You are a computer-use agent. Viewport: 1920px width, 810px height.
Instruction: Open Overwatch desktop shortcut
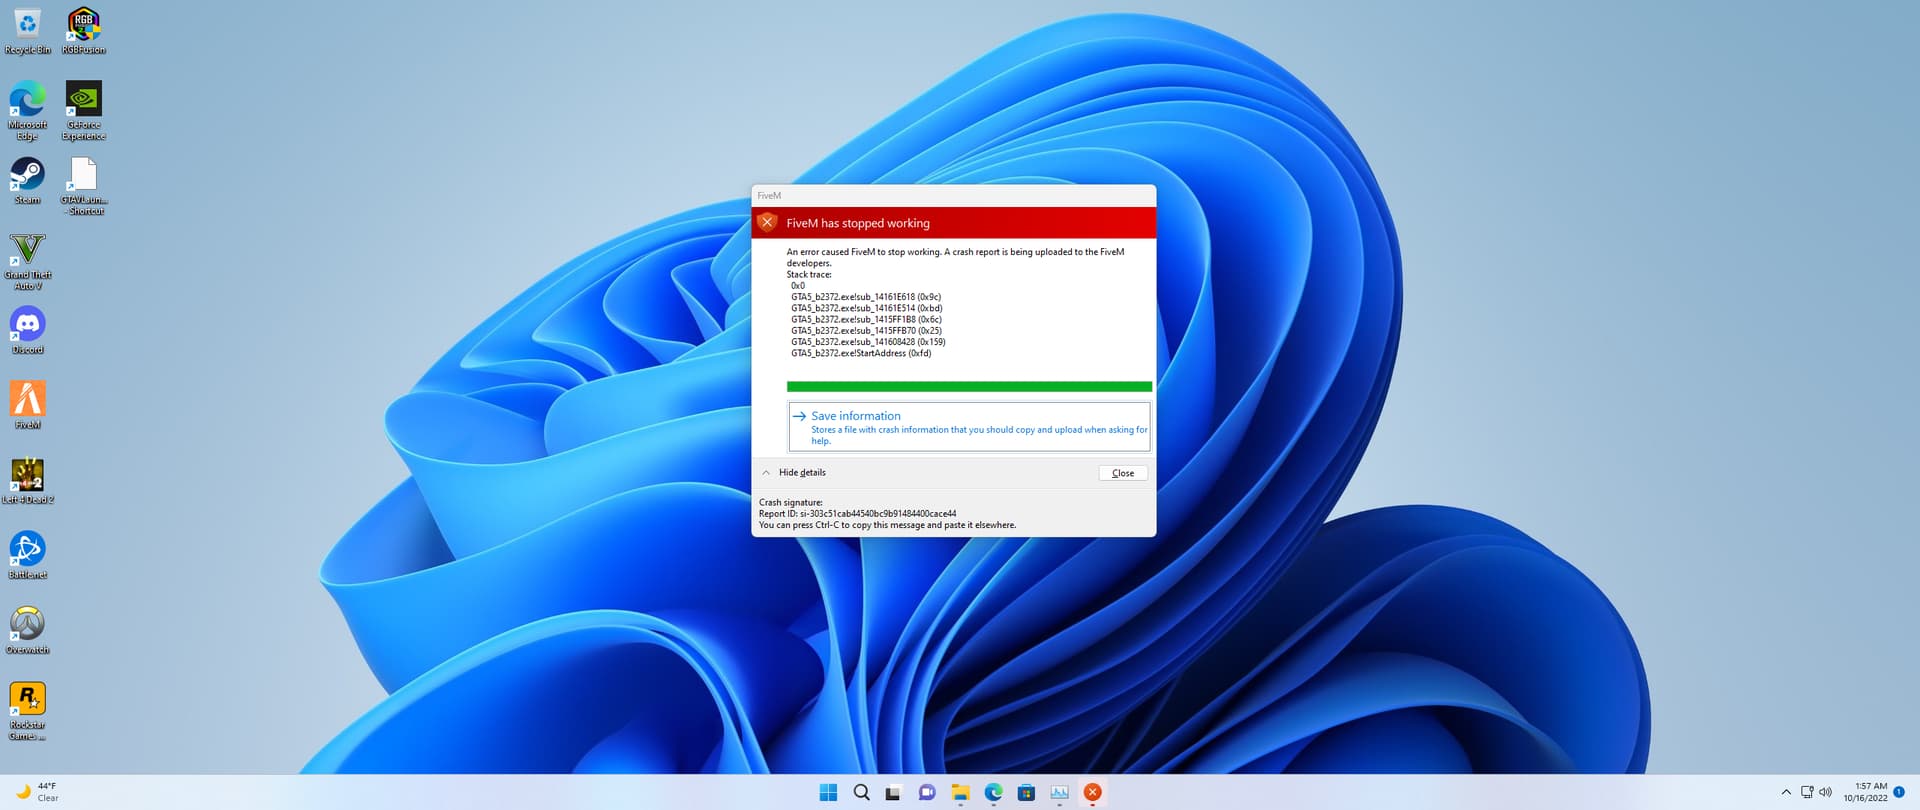click(28, 625)
